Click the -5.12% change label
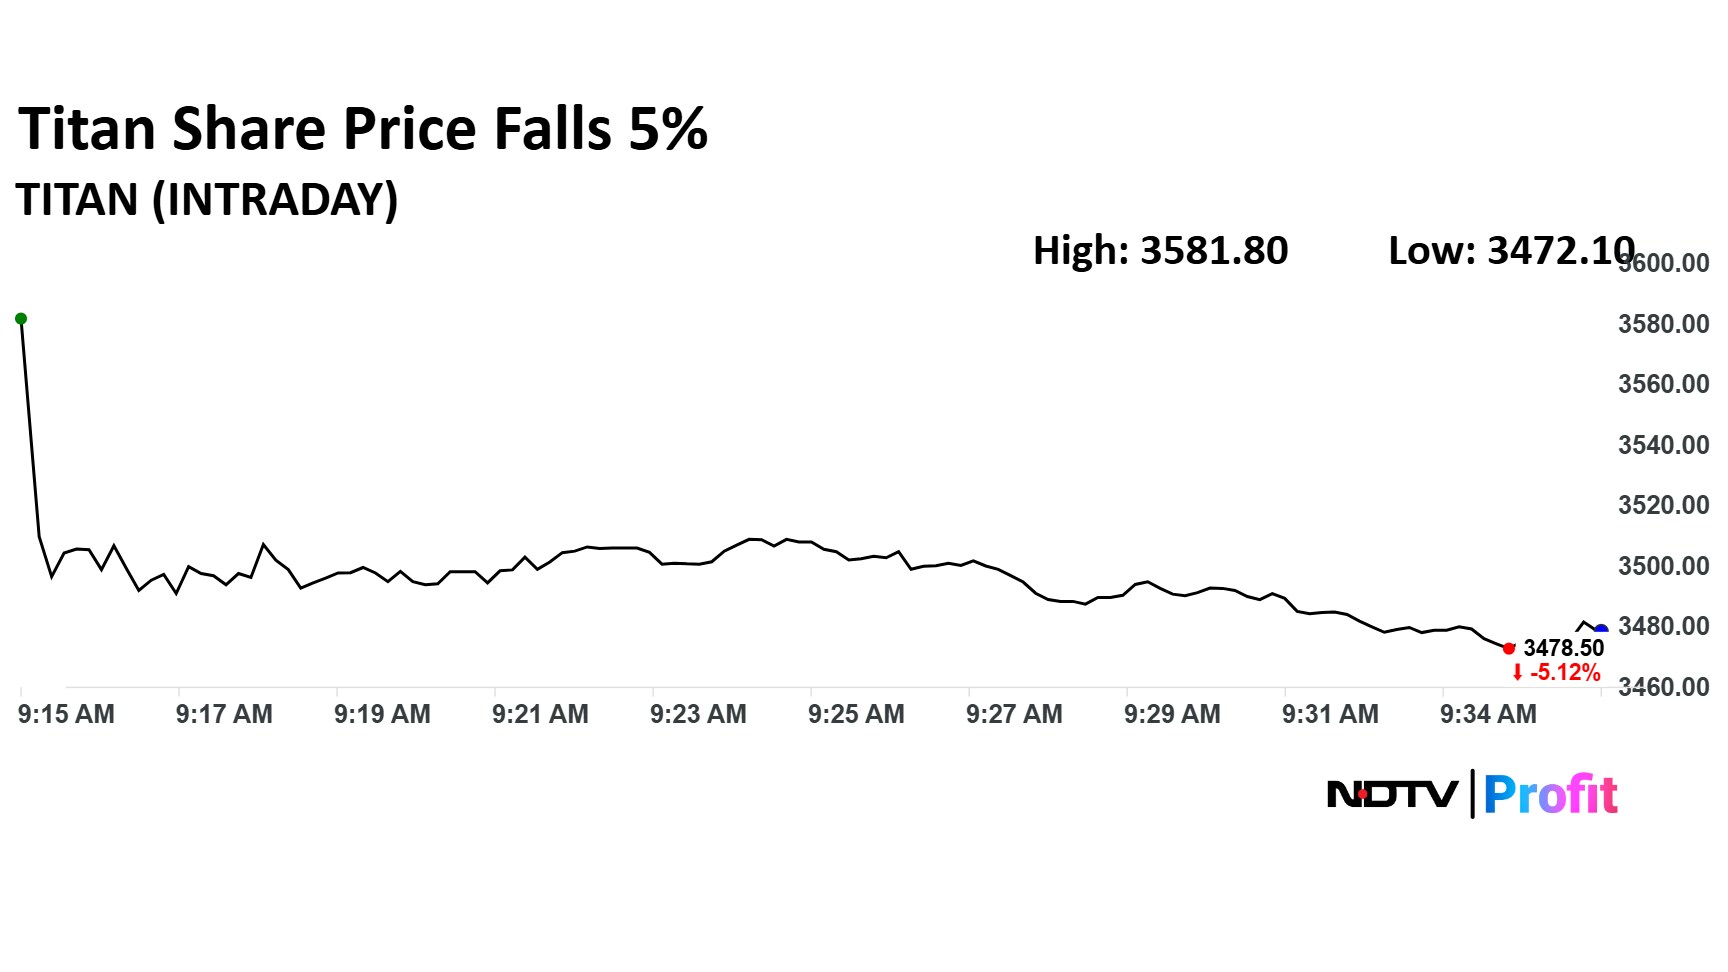This screenshot has width=1728, height=972. [x=1565, y=673]
